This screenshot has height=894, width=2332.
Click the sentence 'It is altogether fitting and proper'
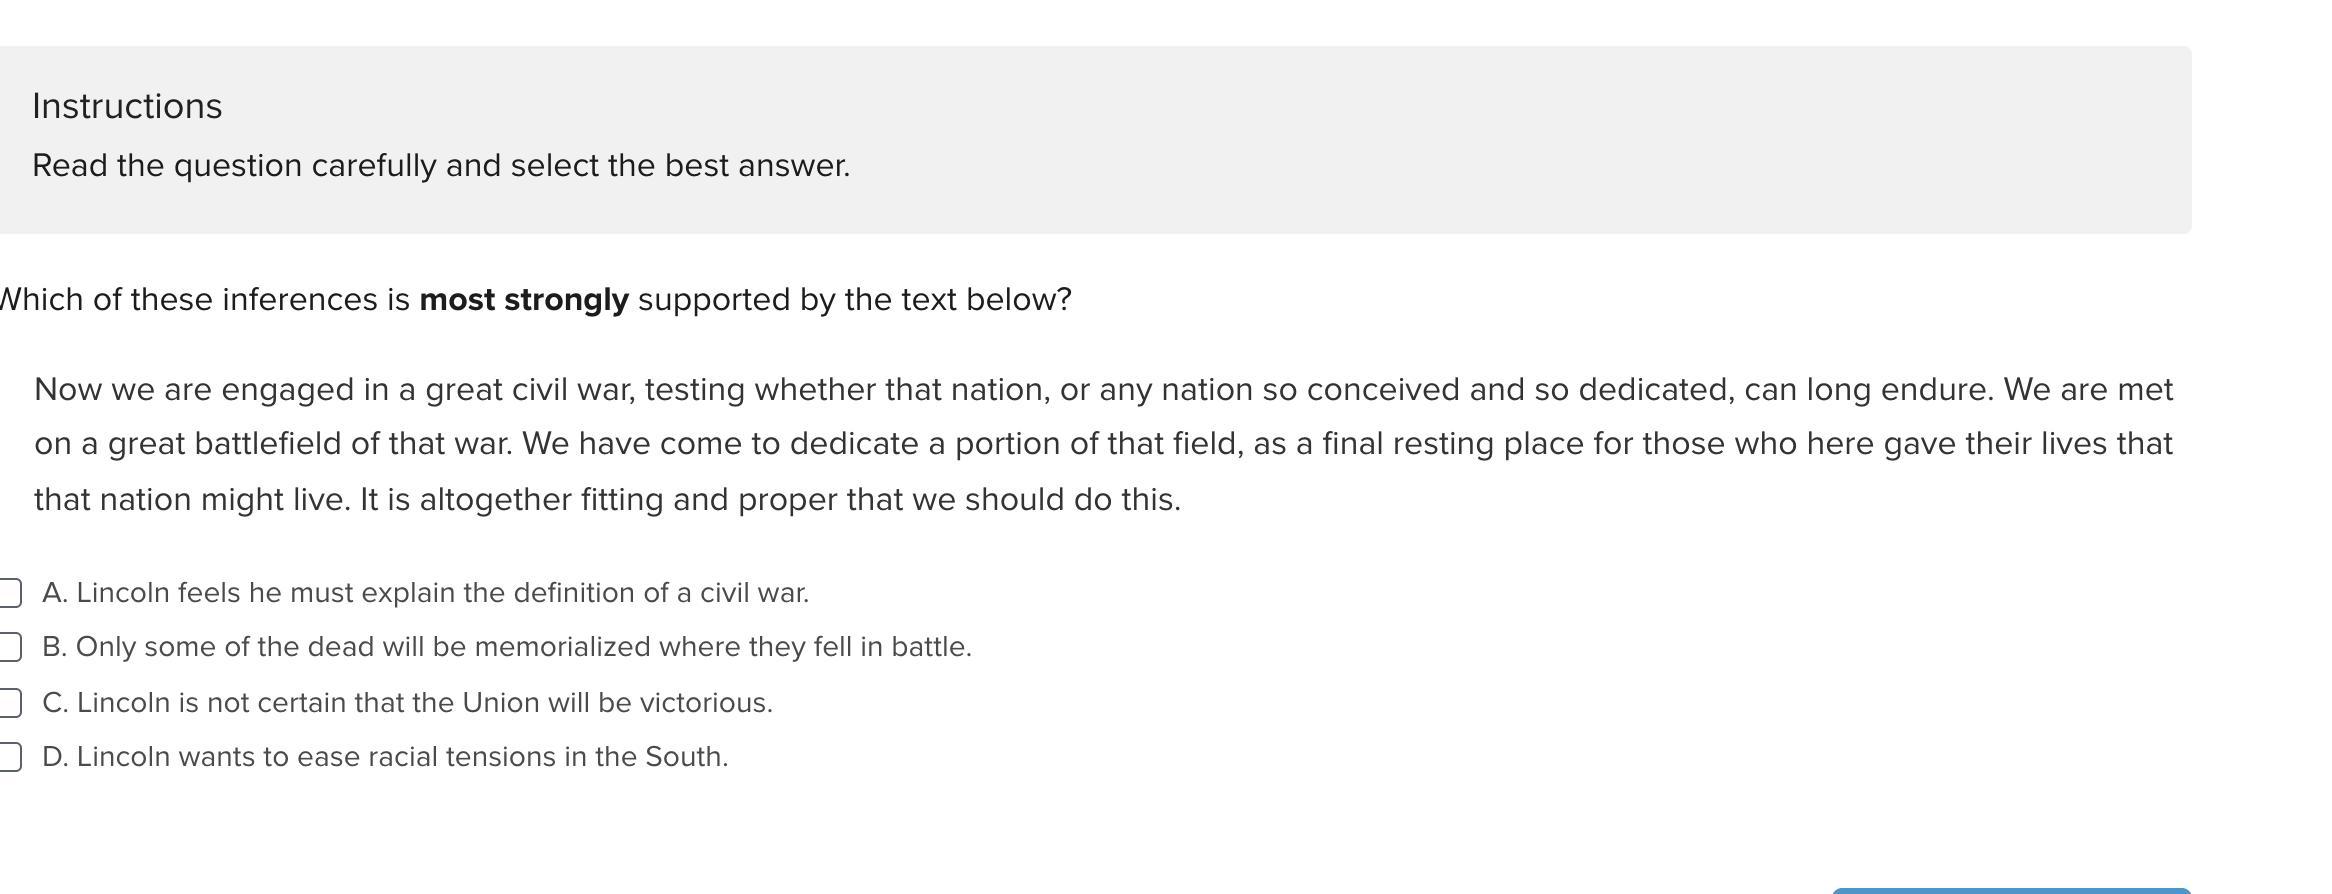point(770,499)
